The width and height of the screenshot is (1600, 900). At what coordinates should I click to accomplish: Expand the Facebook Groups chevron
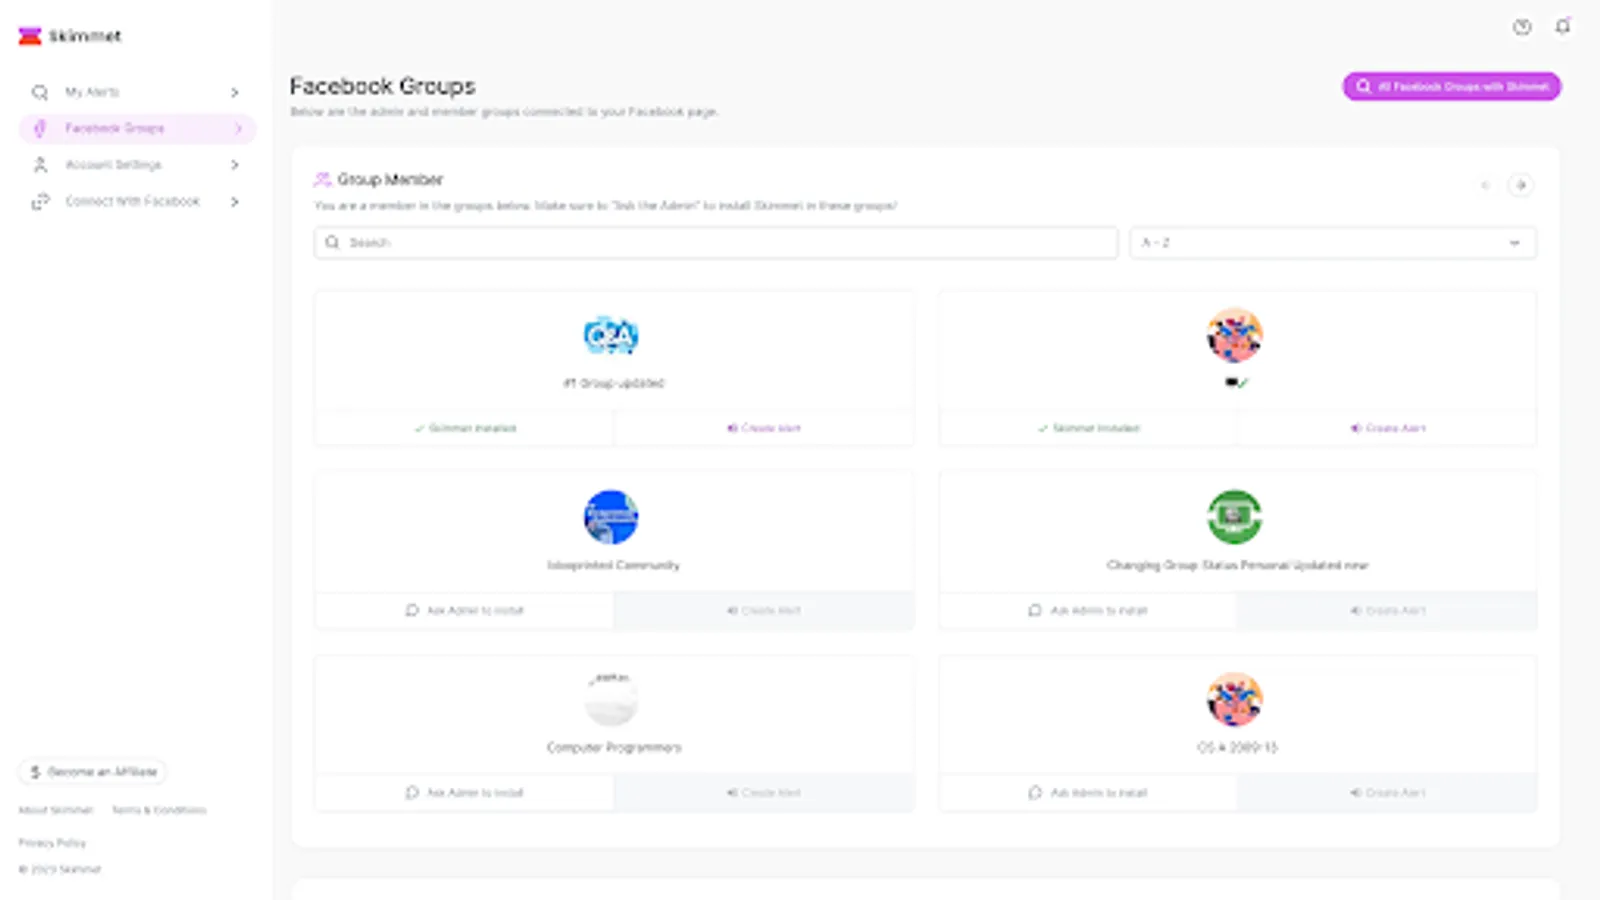[x=238, y=128]
